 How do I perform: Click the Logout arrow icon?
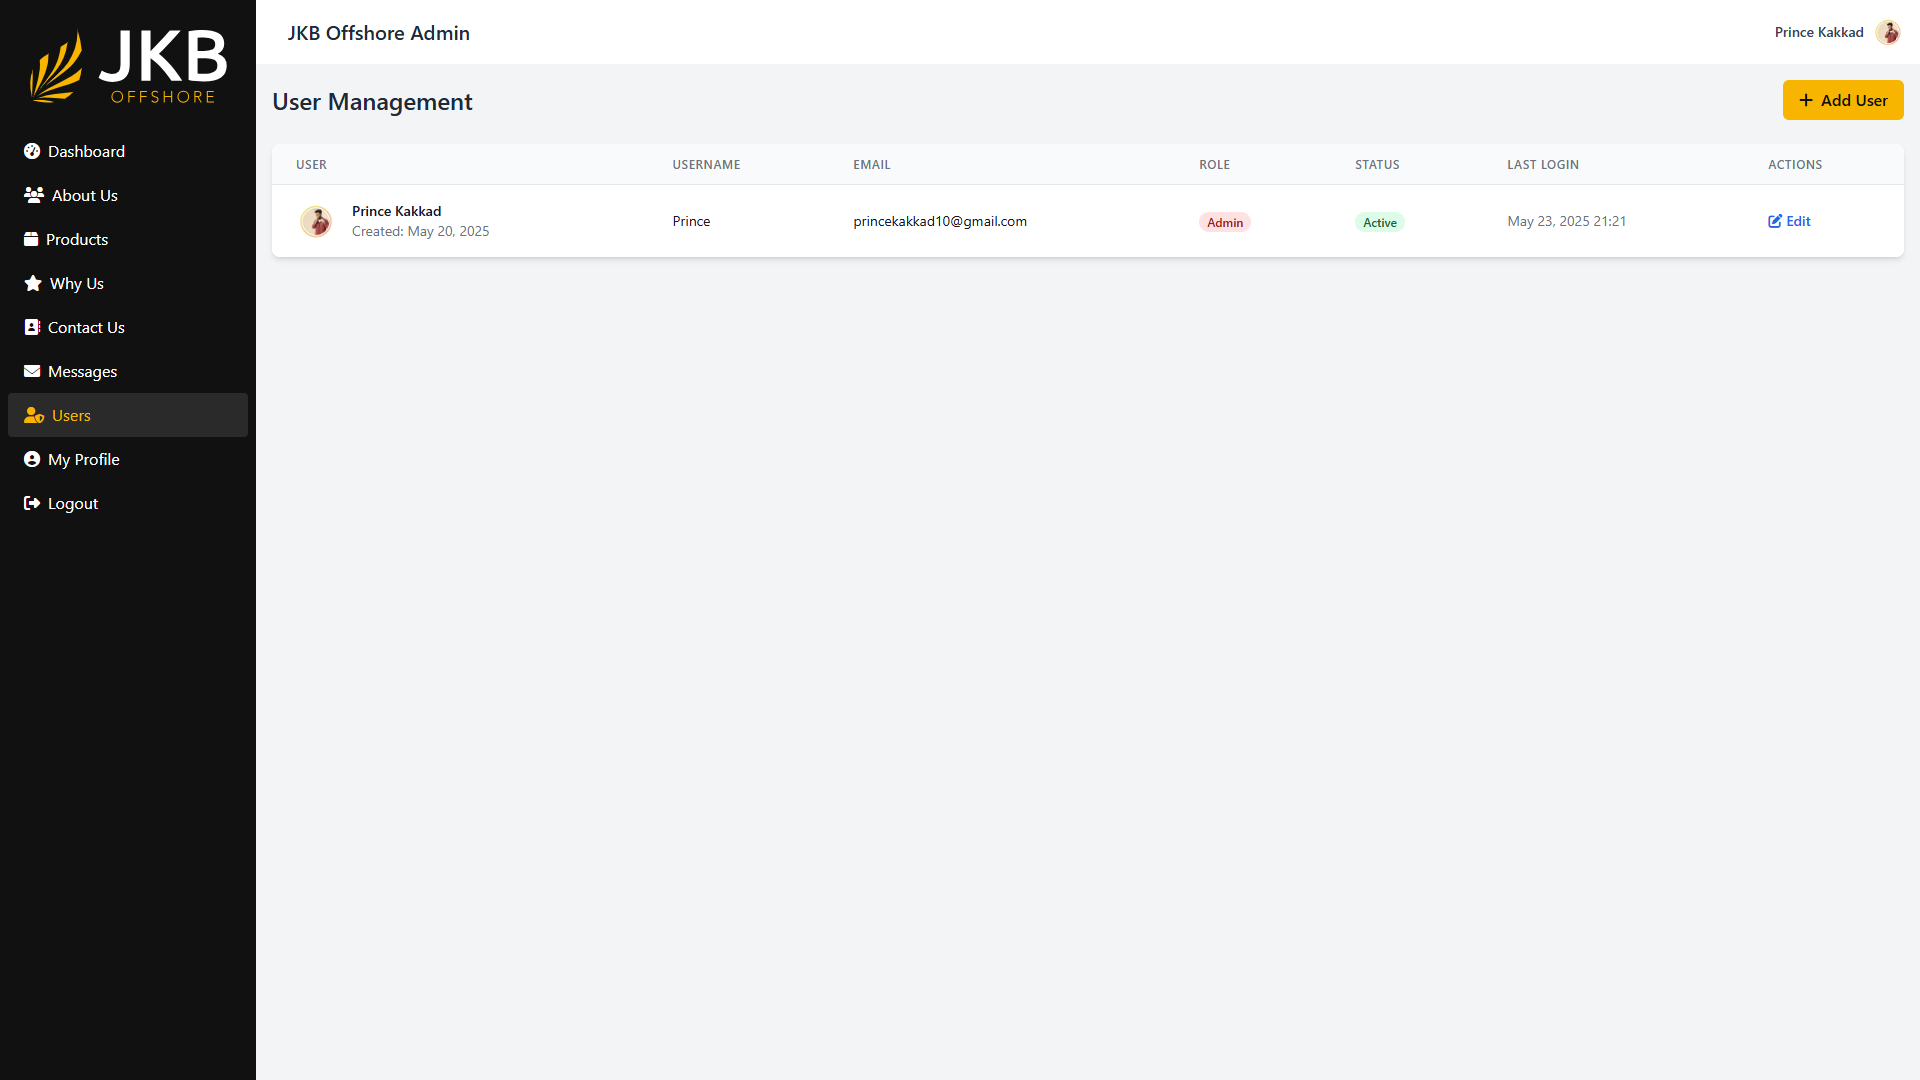pyautogui.click(x=32, y=503)
